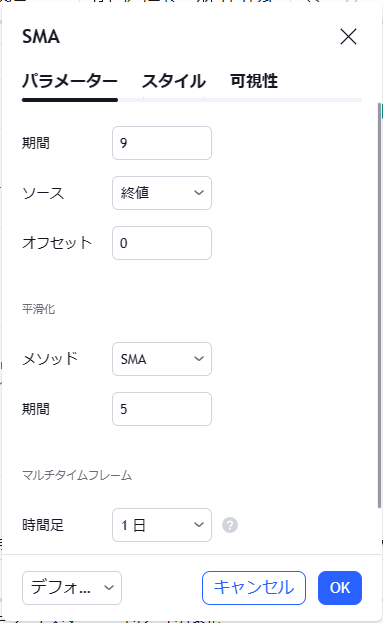Click the chevron arrow in メソッド dropdown
383x623 pixels.
coord(199,359)
